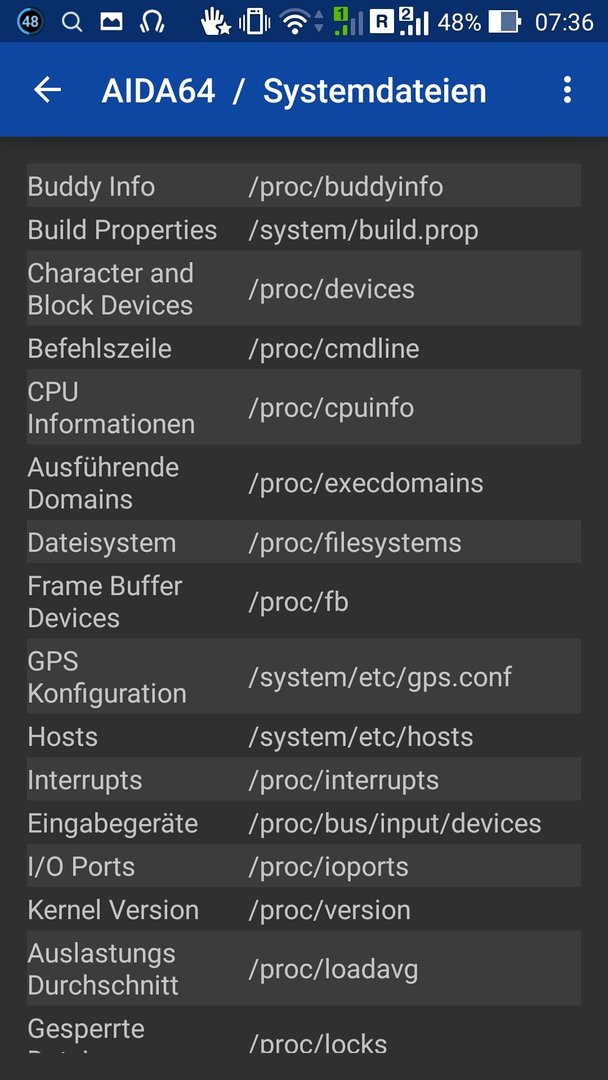
Task: Open Eingabegeräte input devices row
Action: pos(304,823)
